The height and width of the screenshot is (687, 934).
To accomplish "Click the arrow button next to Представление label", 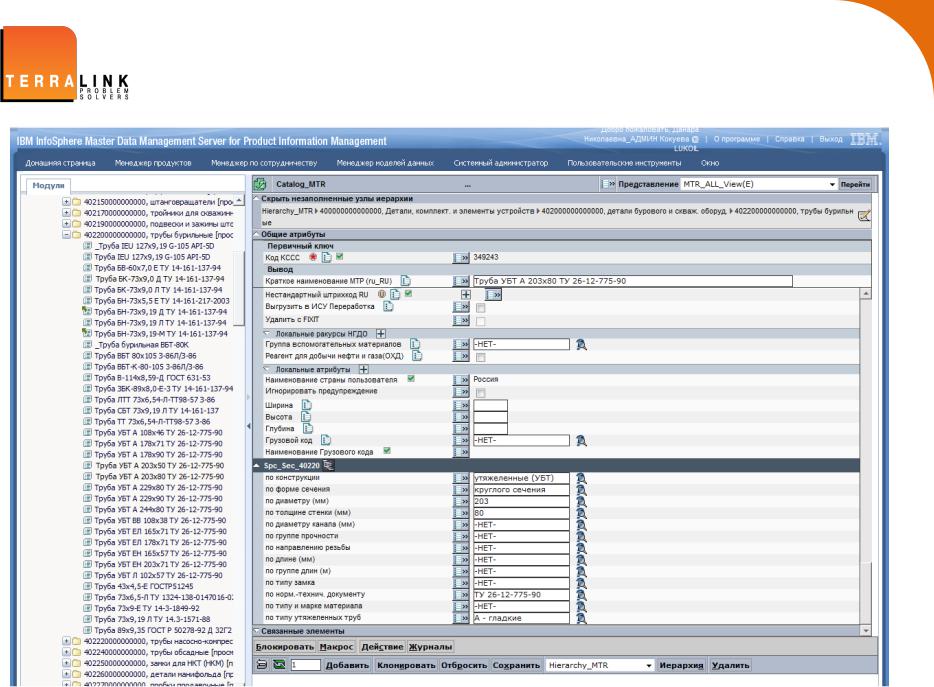I will click(608, 184).
